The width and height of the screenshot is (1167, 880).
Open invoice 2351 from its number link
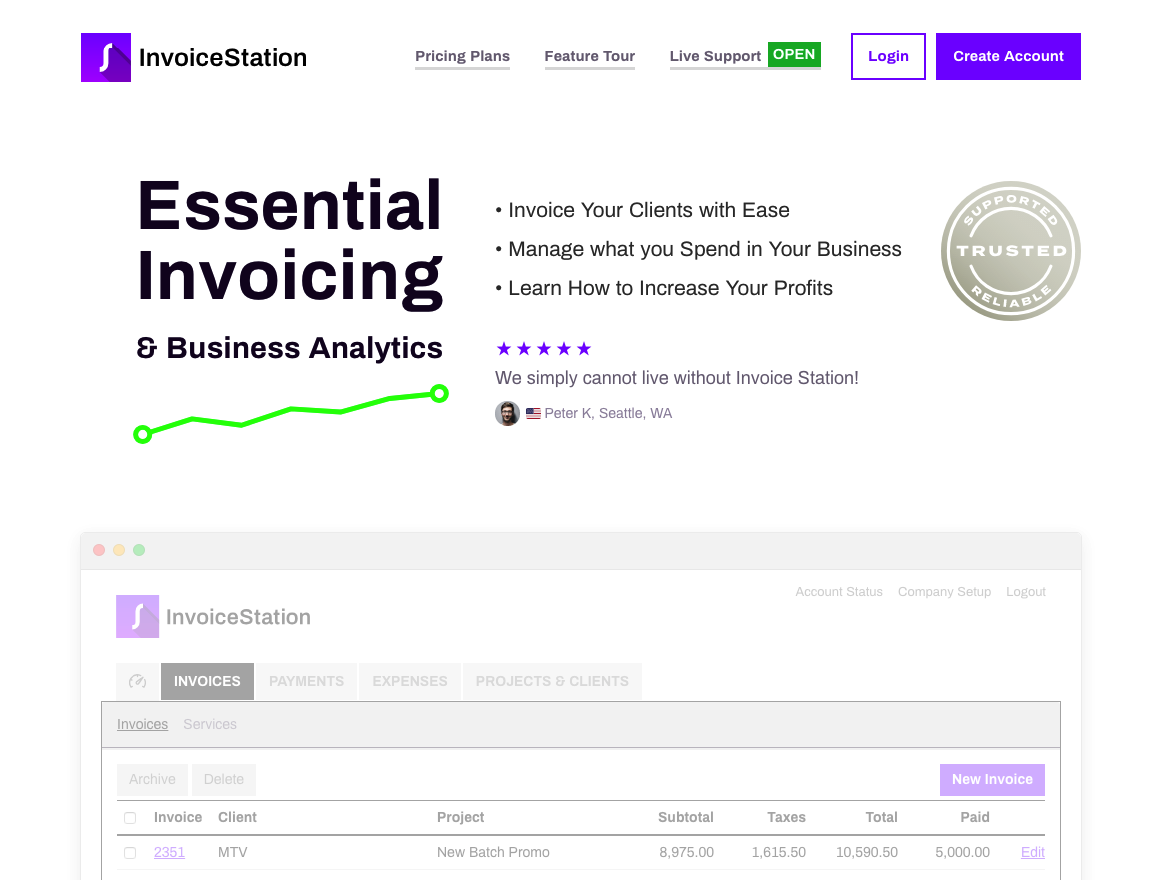169,852
